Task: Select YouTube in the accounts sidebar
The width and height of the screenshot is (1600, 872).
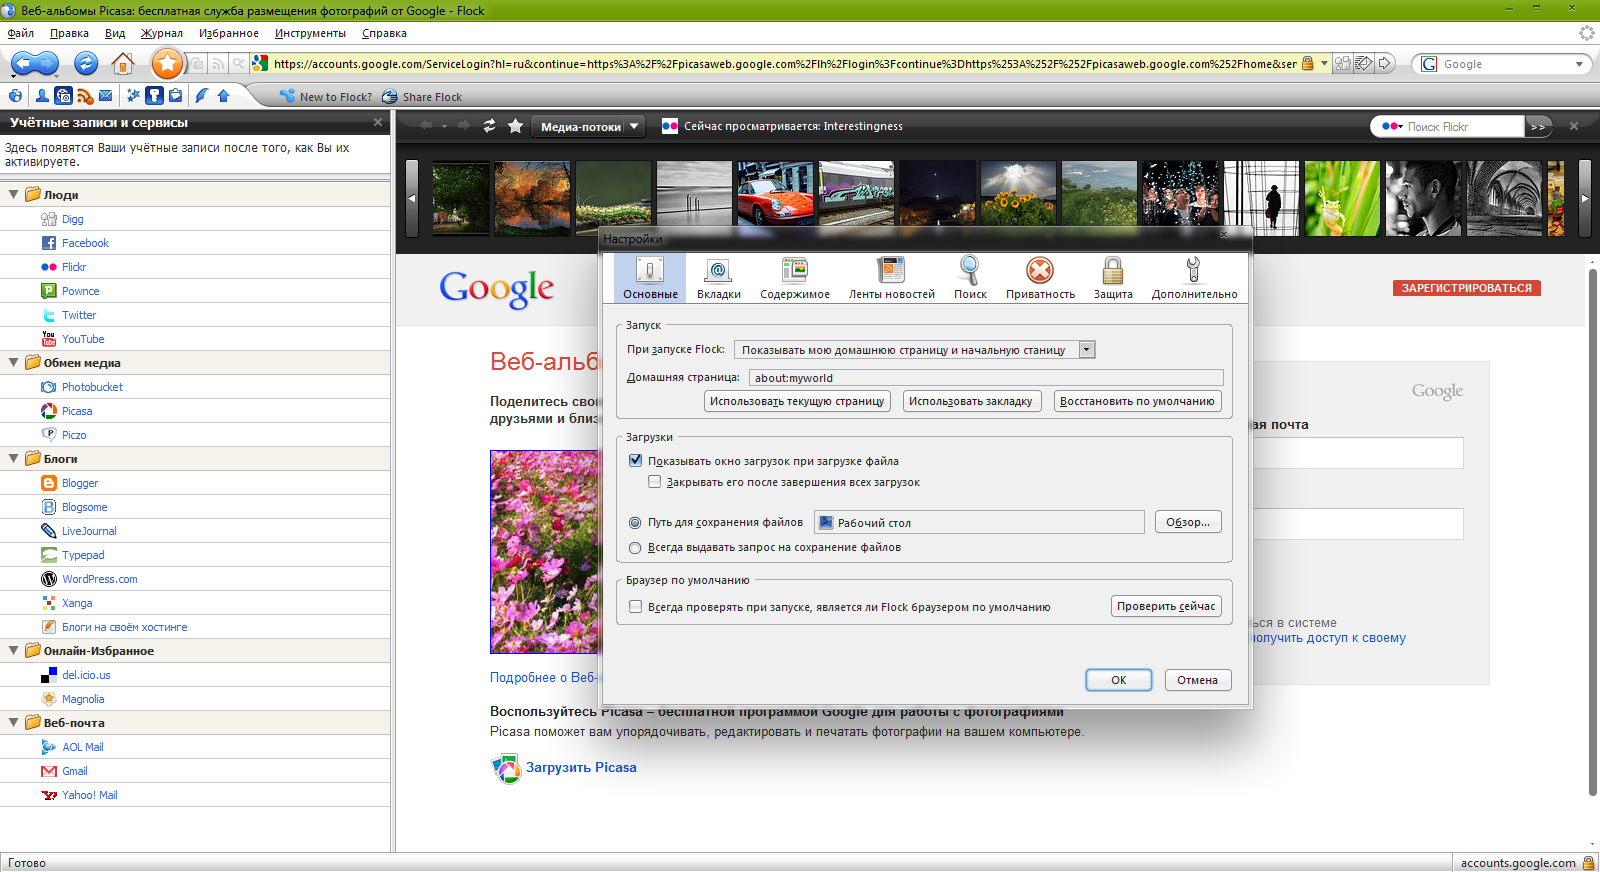Action: [83, 339]
